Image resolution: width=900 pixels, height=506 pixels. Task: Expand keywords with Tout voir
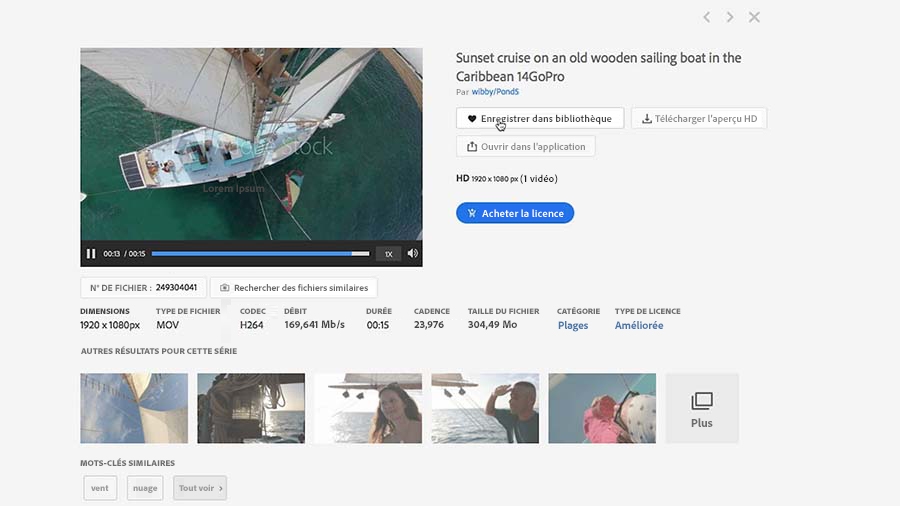point(200,488)
